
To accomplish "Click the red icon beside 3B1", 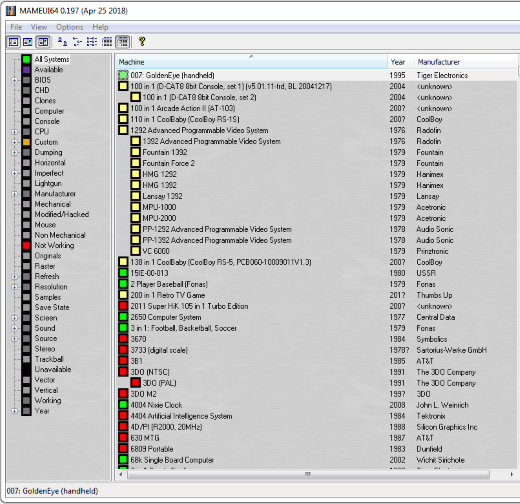I will click(123, 361).
